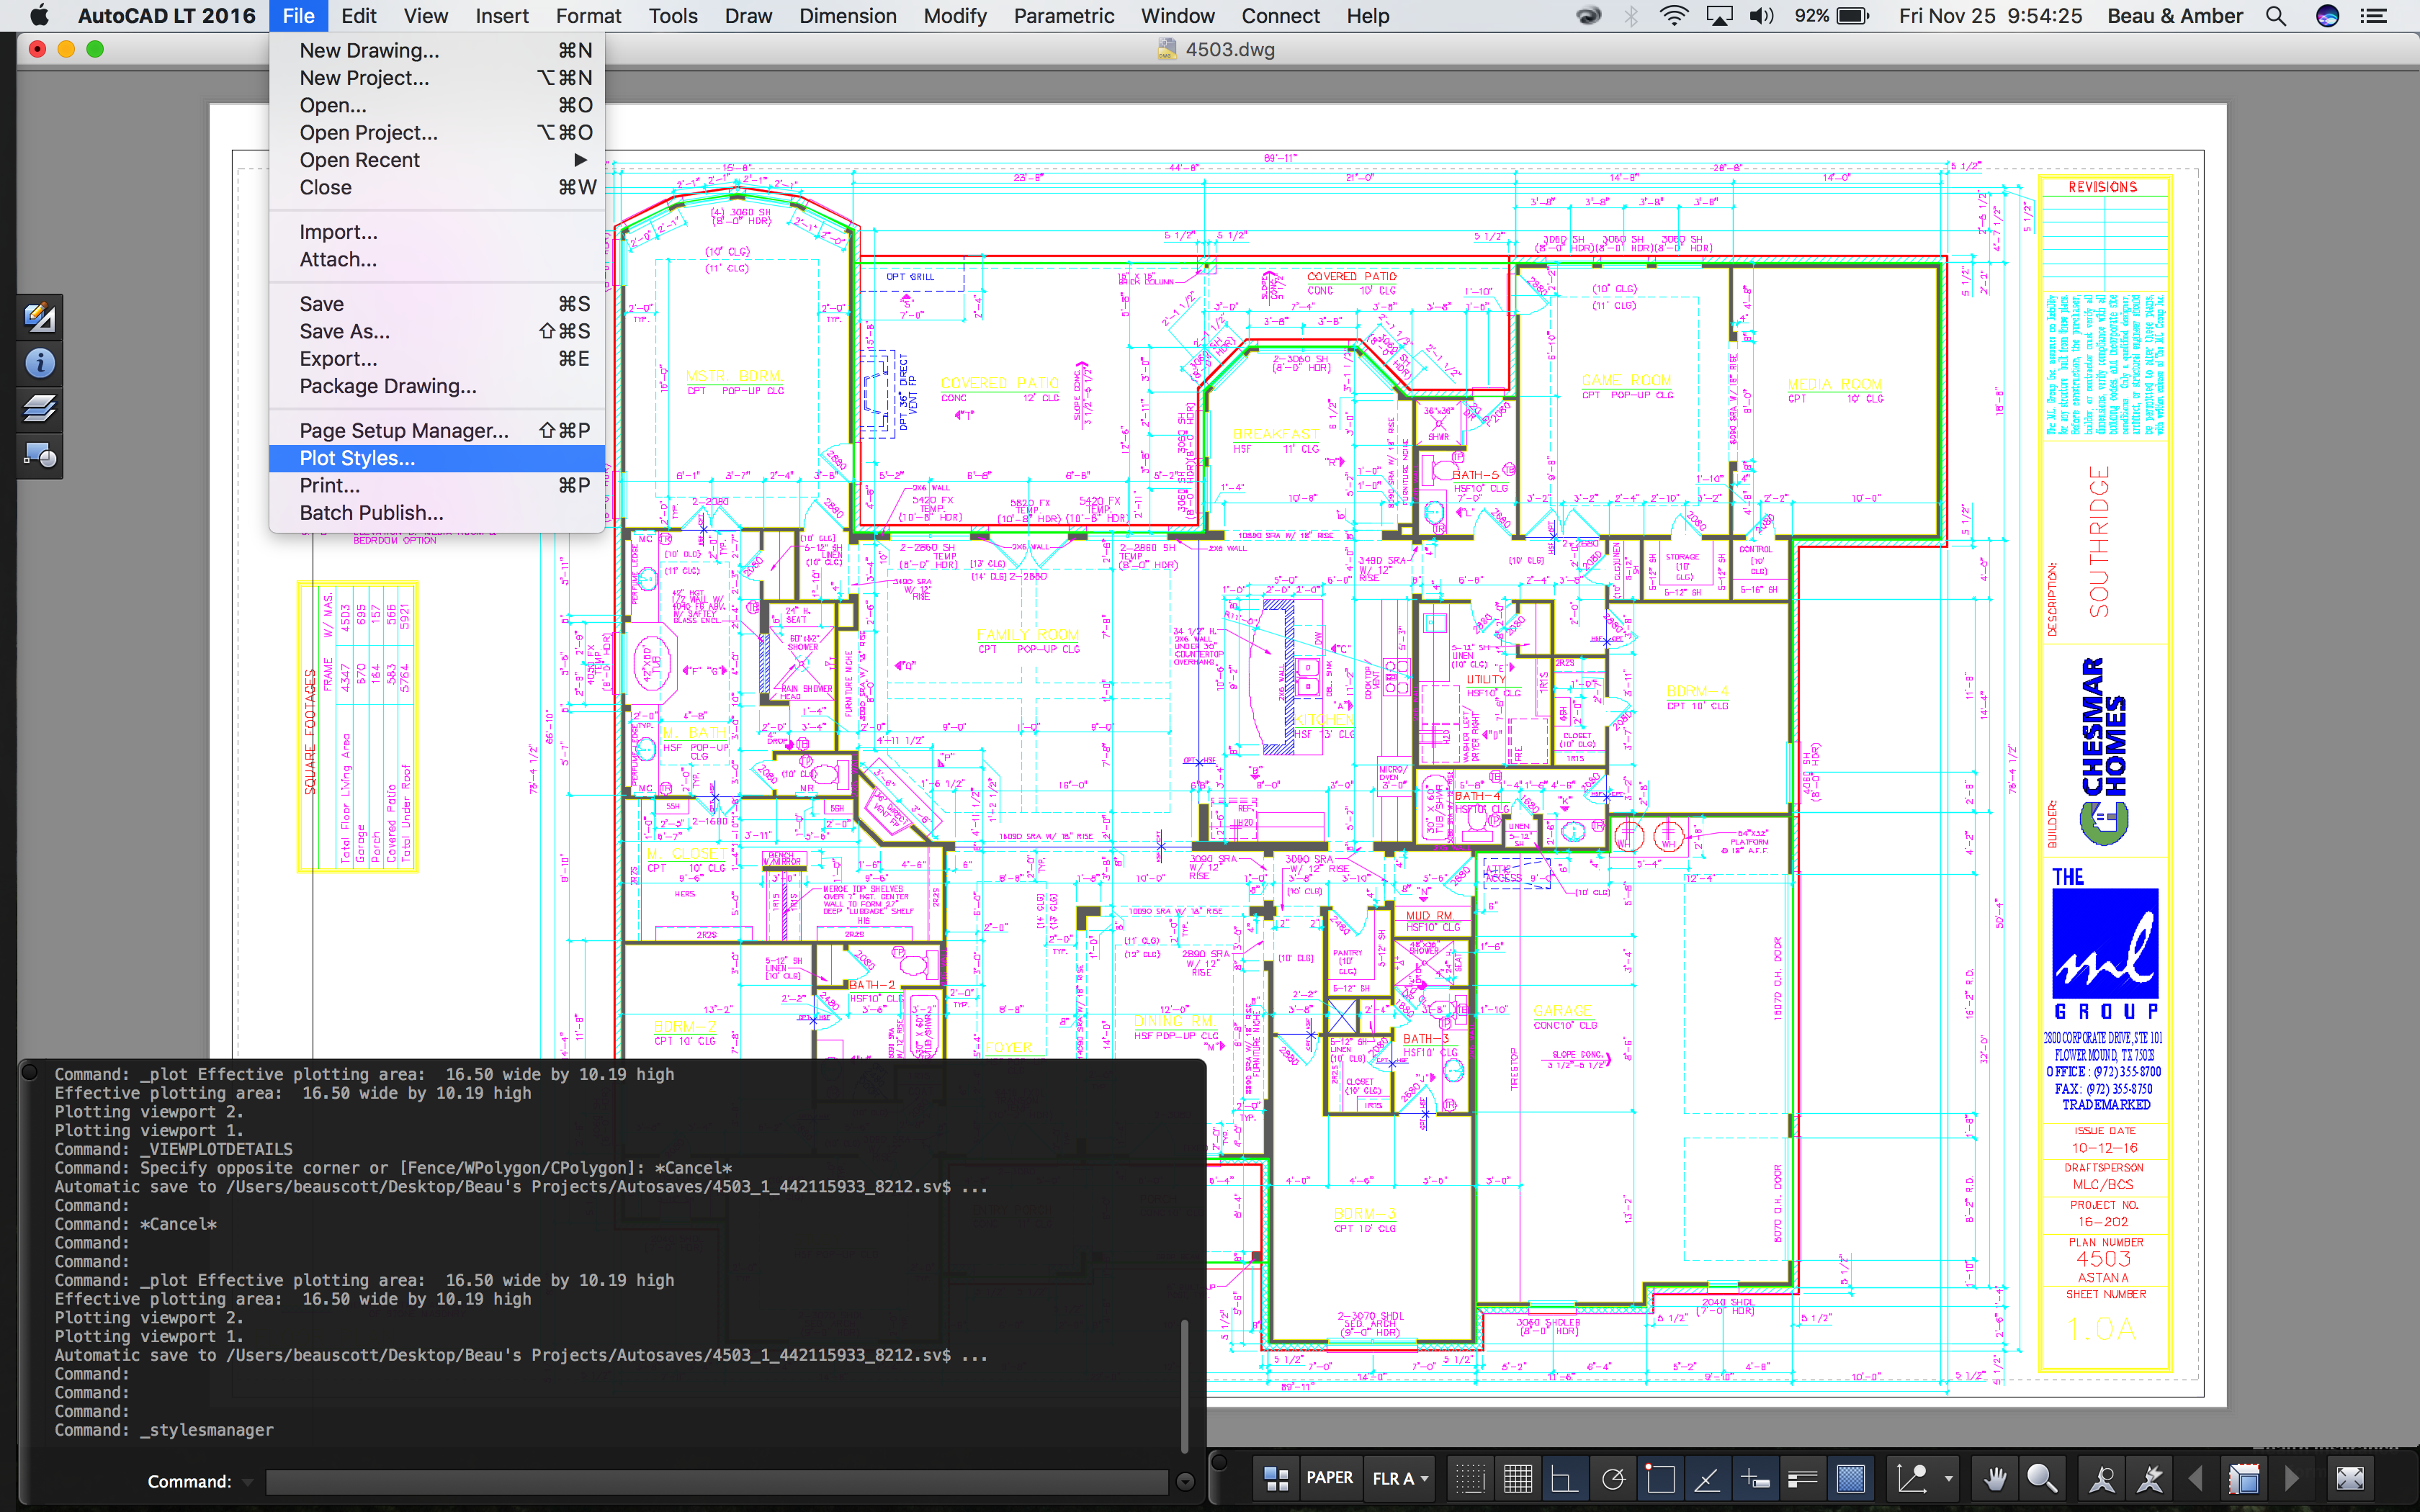2420x1512 pixels.
Task: Select the Pan tool in the status bar
Action: tap(1996, 1479)
